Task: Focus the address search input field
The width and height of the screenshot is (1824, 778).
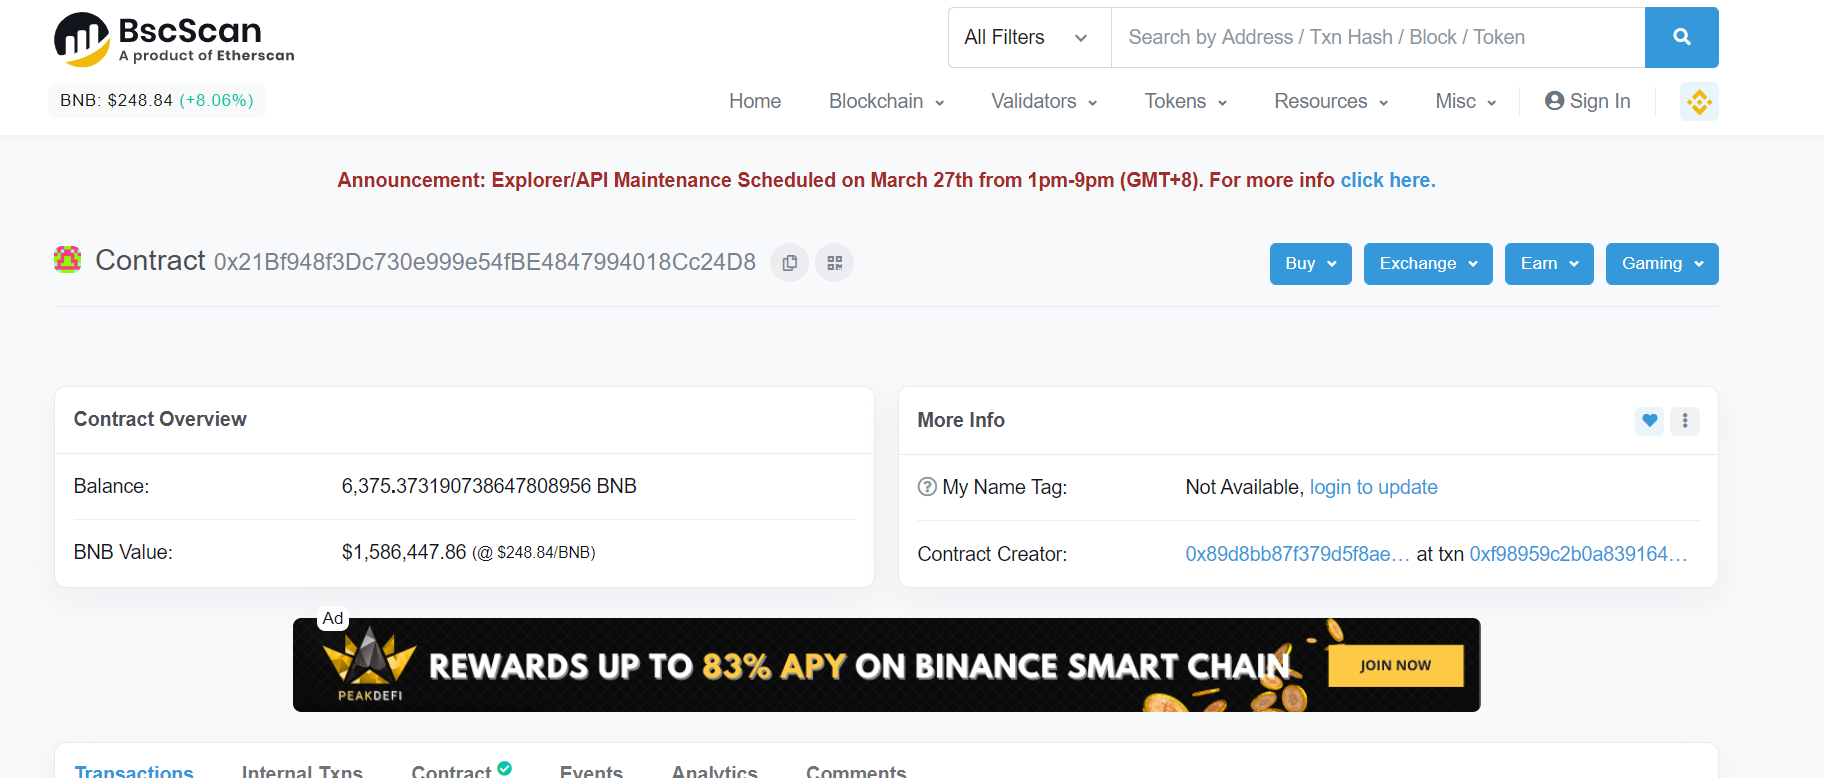Action: pyautogui.click(x=1378, y=37)
